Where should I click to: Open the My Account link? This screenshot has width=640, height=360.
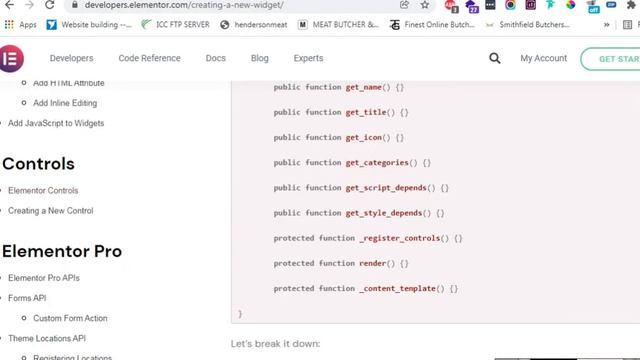click(x=543, y=58)
